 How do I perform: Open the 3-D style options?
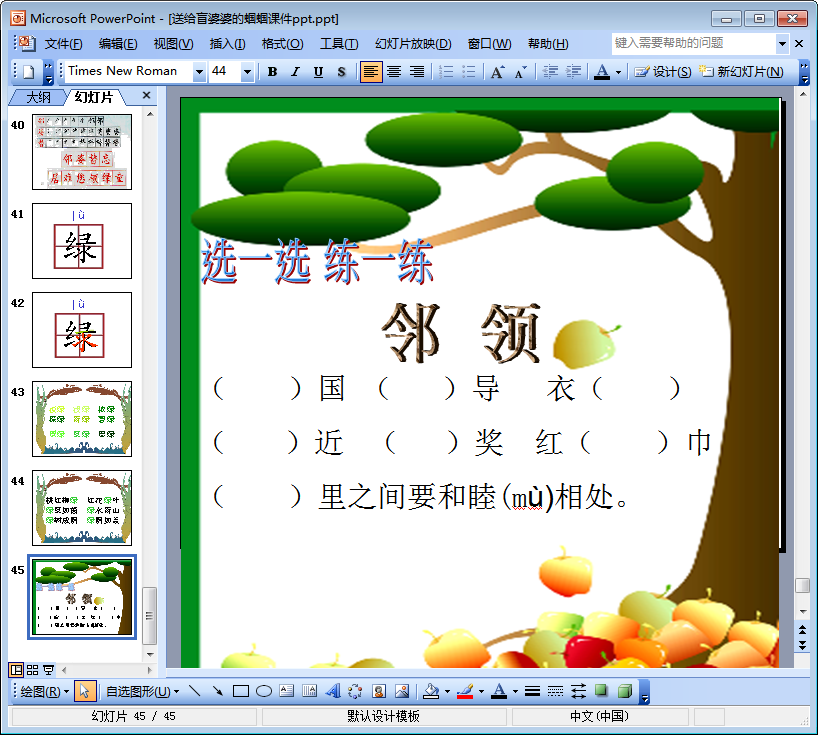[x=624, y=691]
